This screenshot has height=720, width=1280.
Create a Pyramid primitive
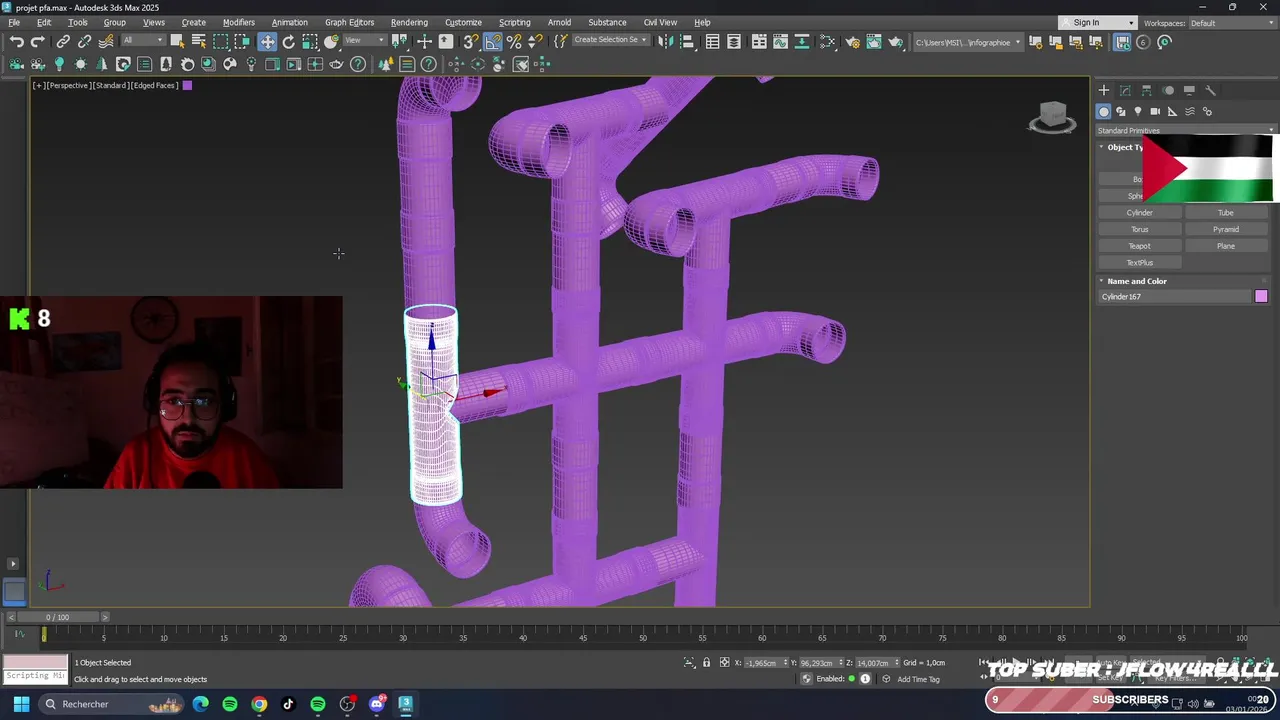[x=1225, y=229]
